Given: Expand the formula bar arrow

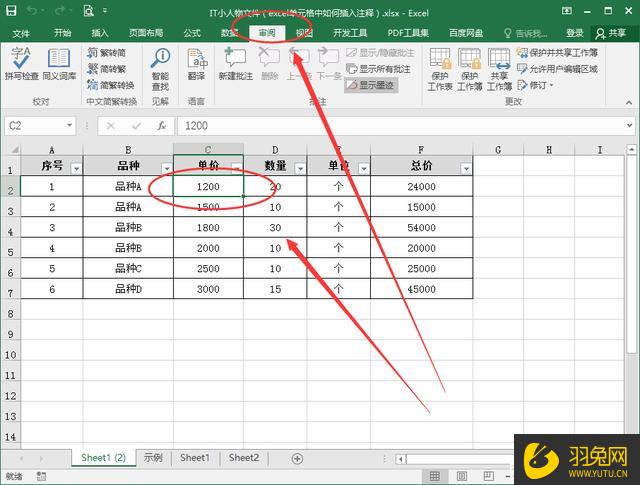Looking at the screenshot, I should pos(629,125).
